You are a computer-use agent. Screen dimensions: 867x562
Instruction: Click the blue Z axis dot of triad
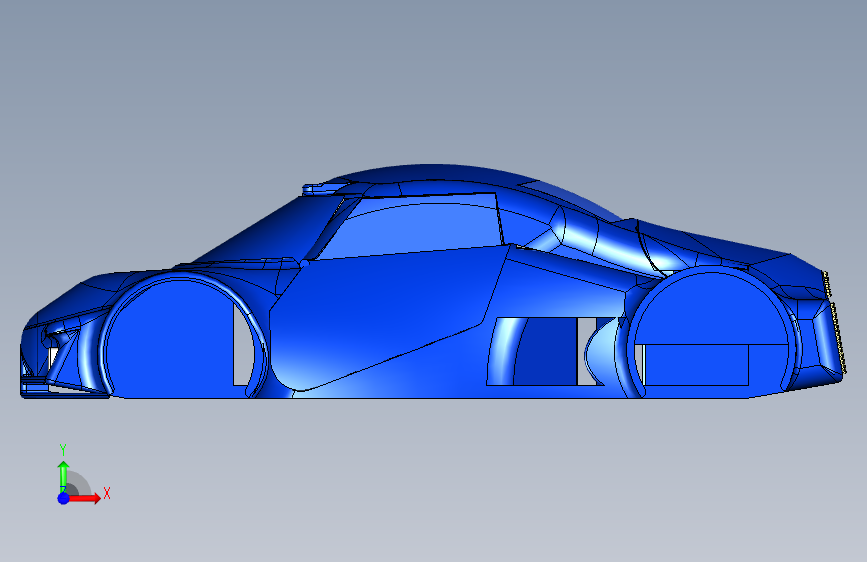pos(64,498)
